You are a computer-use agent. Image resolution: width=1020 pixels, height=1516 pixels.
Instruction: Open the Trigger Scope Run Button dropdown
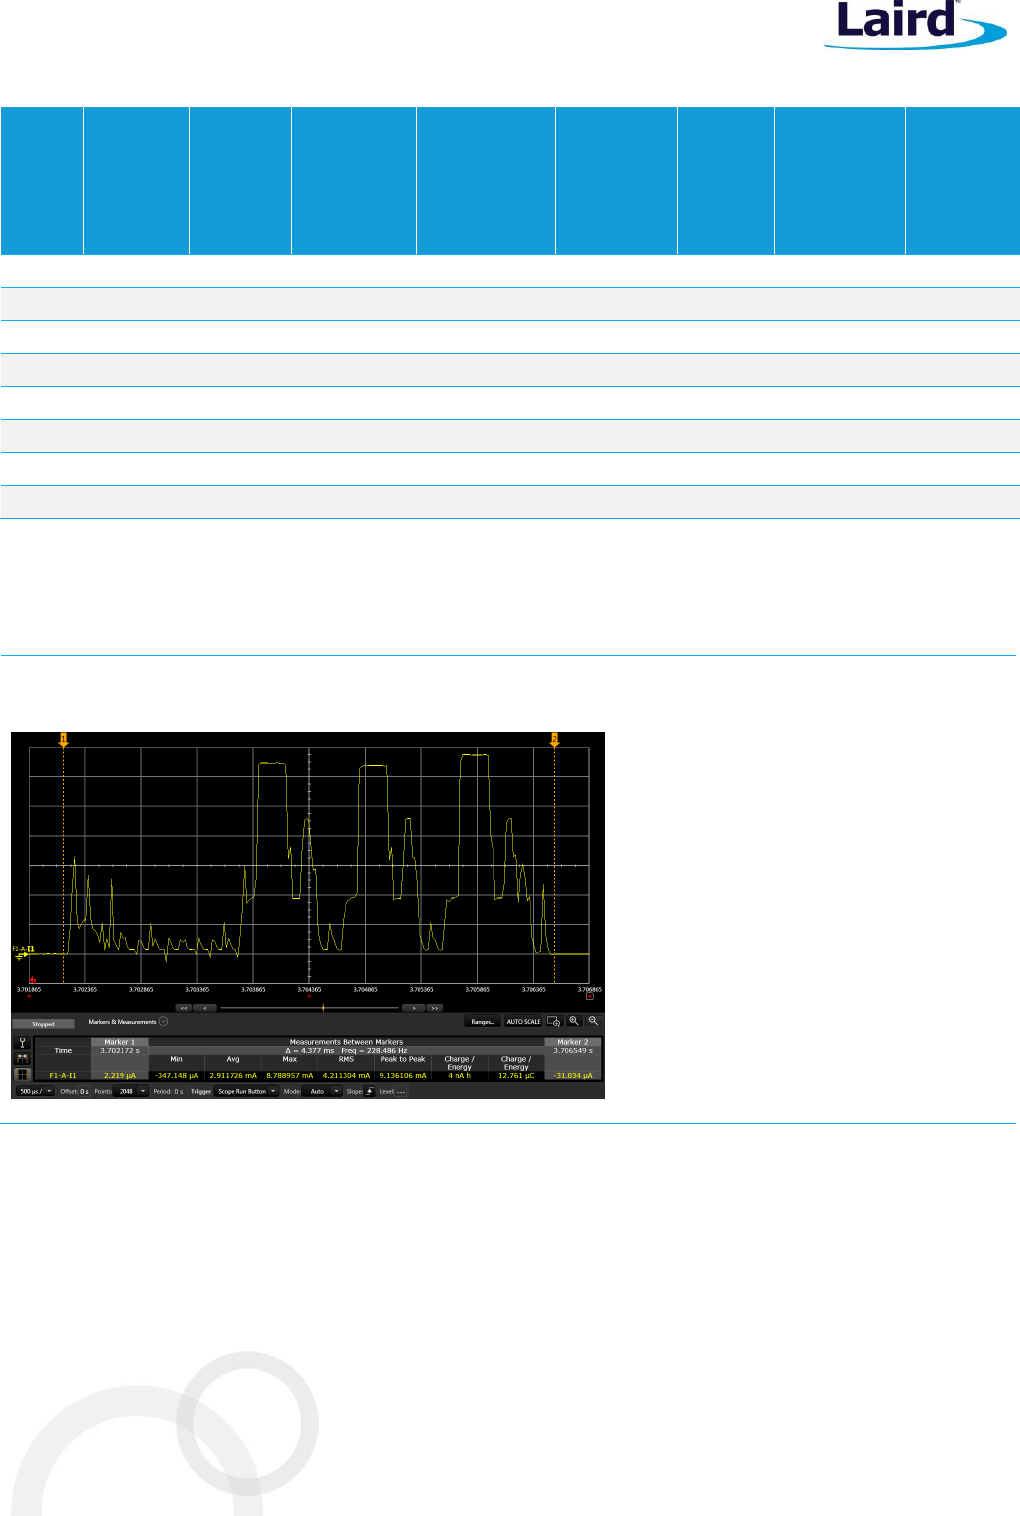tap(247, 1091)
